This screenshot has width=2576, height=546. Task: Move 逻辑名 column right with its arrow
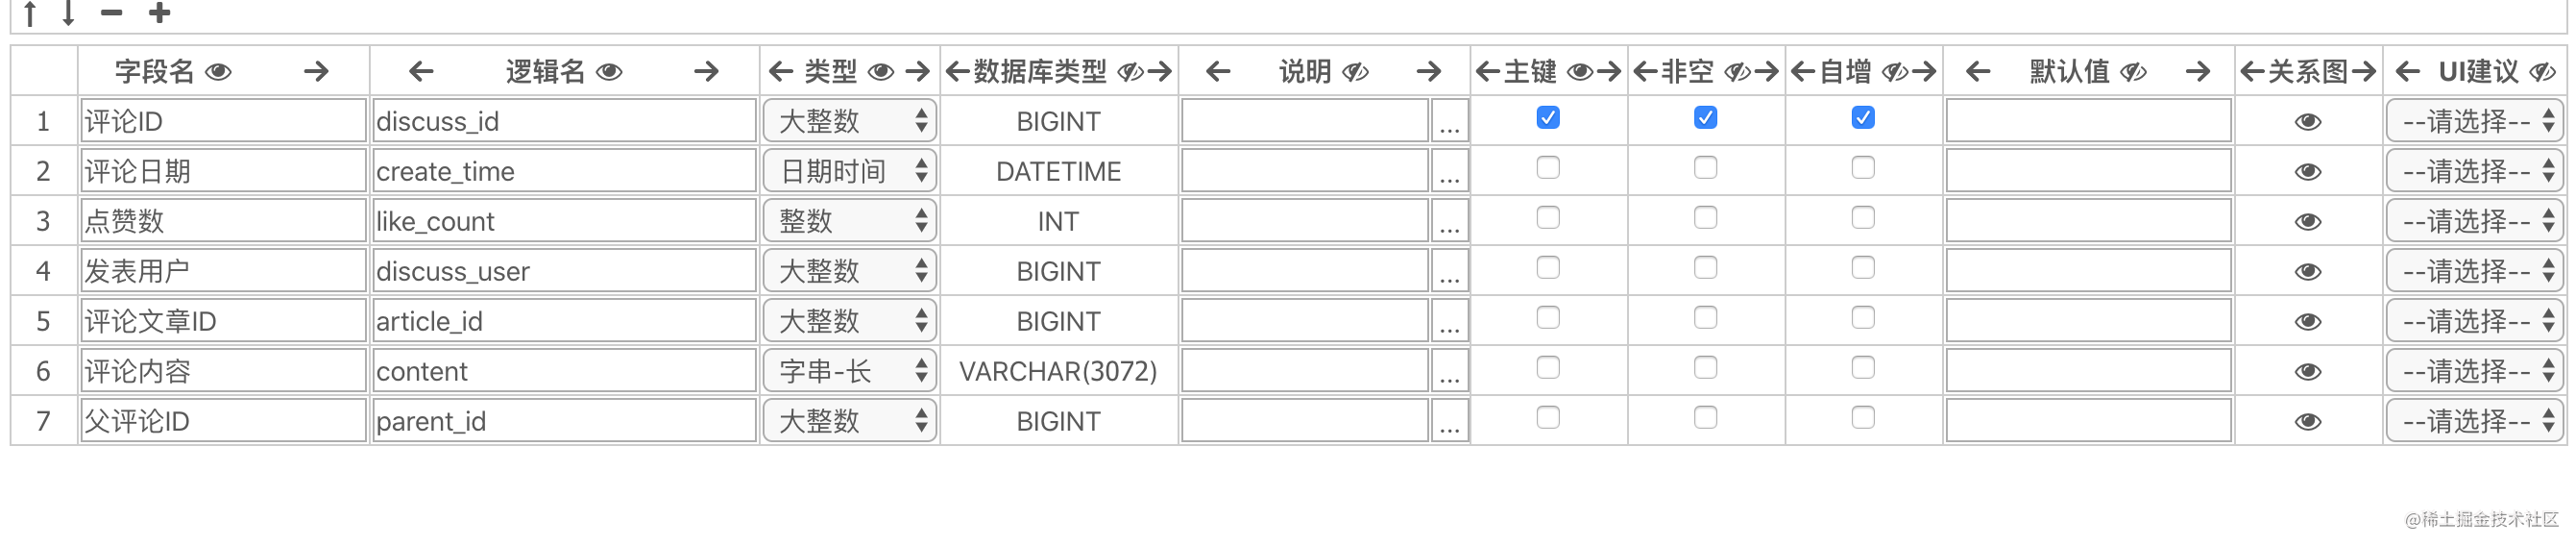[706, 72]
